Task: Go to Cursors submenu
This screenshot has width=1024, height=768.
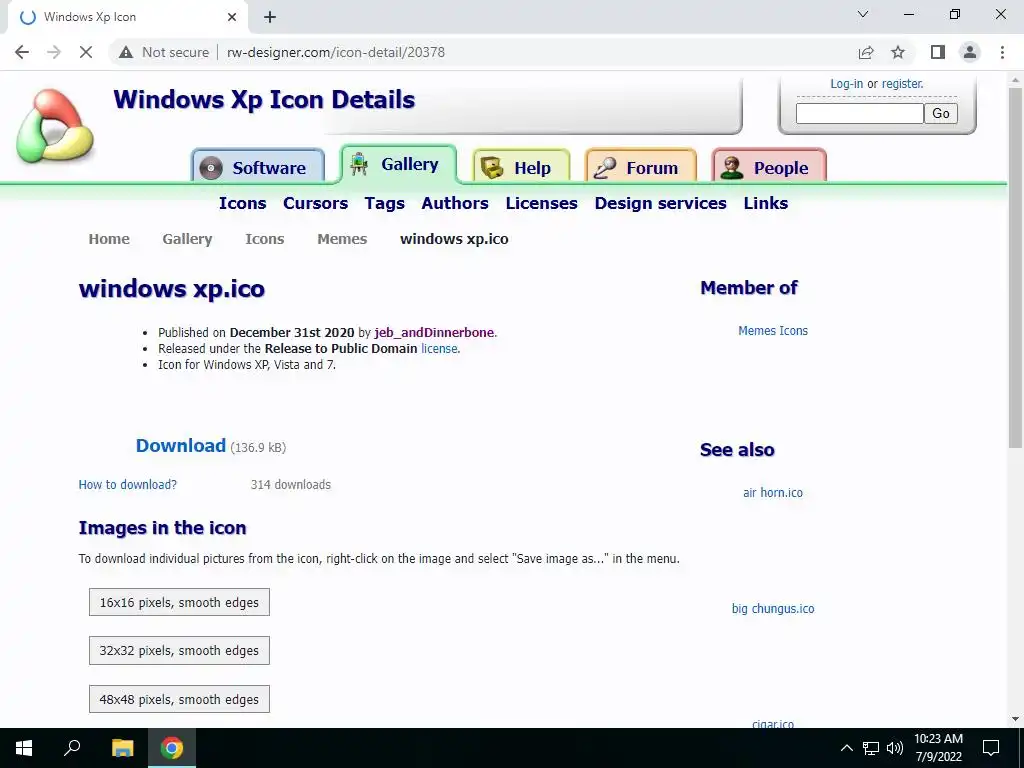Action: [x=315, y=203]
